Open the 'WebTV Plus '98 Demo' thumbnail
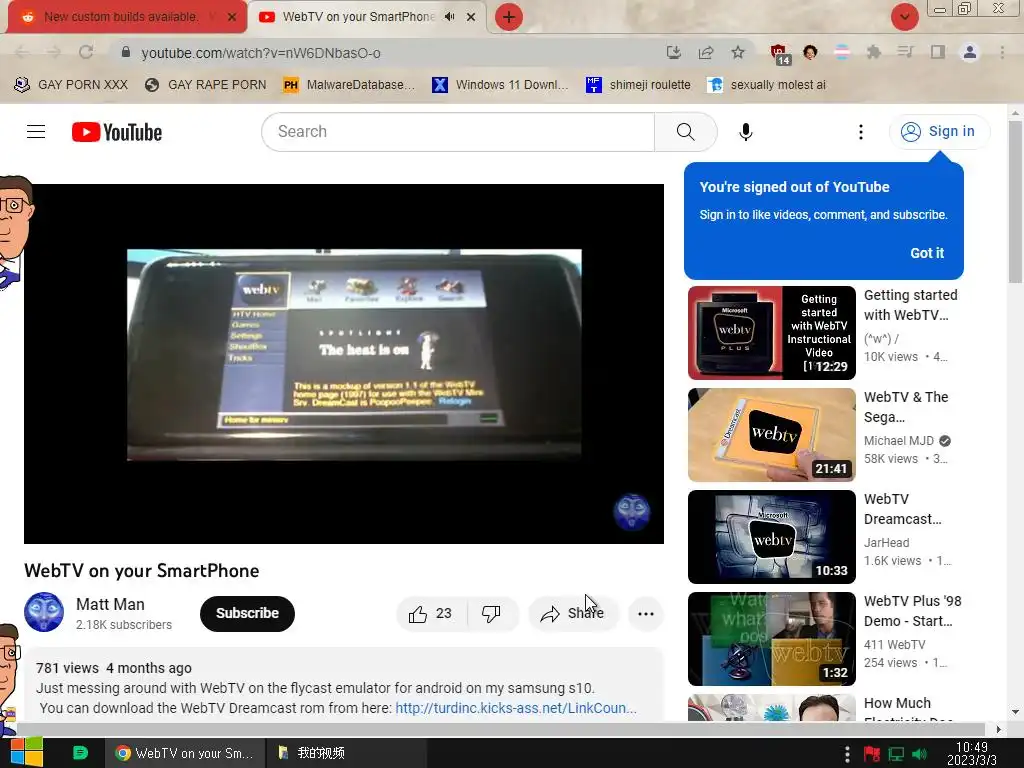1024x768 pixels. pos(771,639)
